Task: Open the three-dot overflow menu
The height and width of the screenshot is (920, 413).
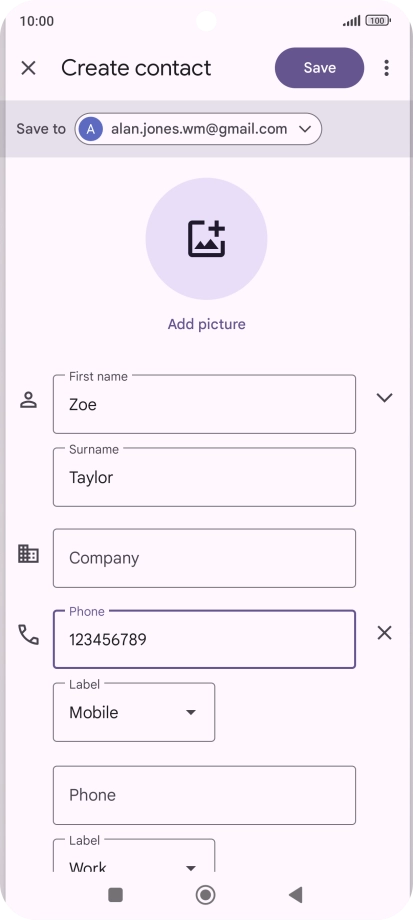Action: point(386,68)
